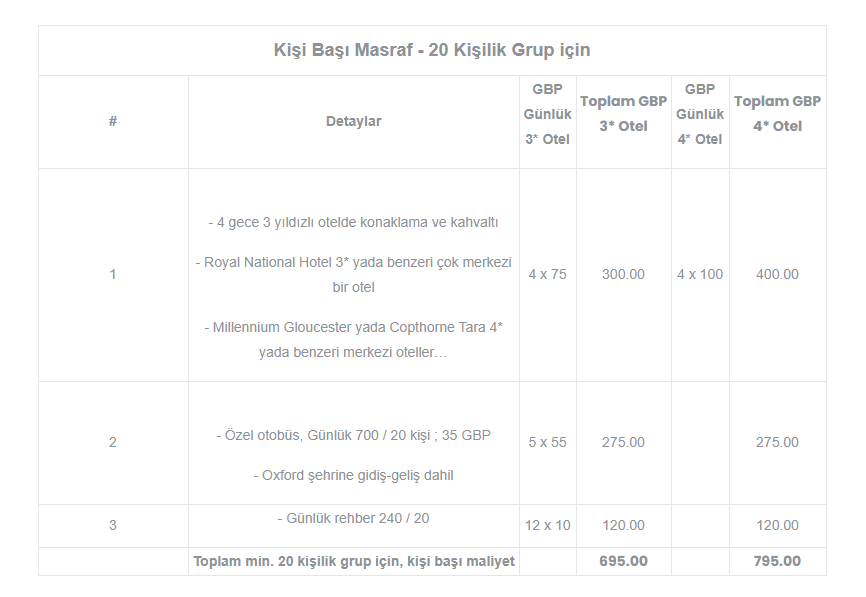Image resolution: width=866 pixels, height=597 pixels.
Task: Click the 4 x 100 daily rate cell
Action: point(700,274)
